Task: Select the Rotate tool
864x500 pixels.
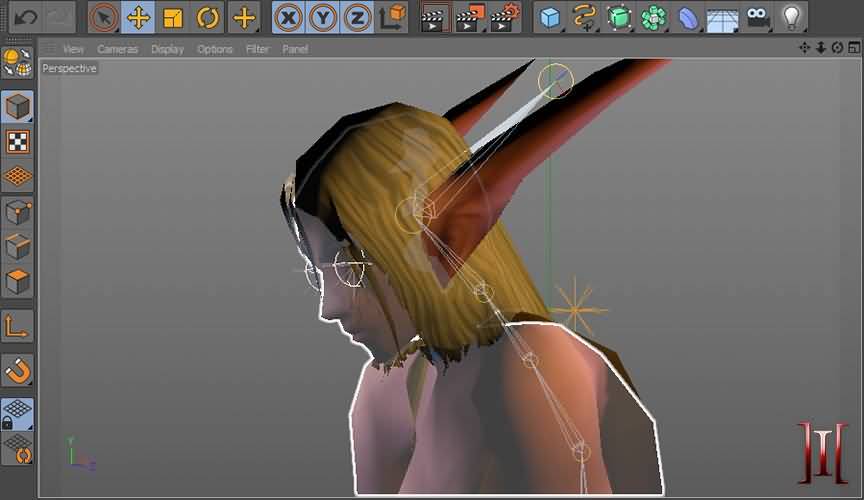Action: click(x=207, y=18)
